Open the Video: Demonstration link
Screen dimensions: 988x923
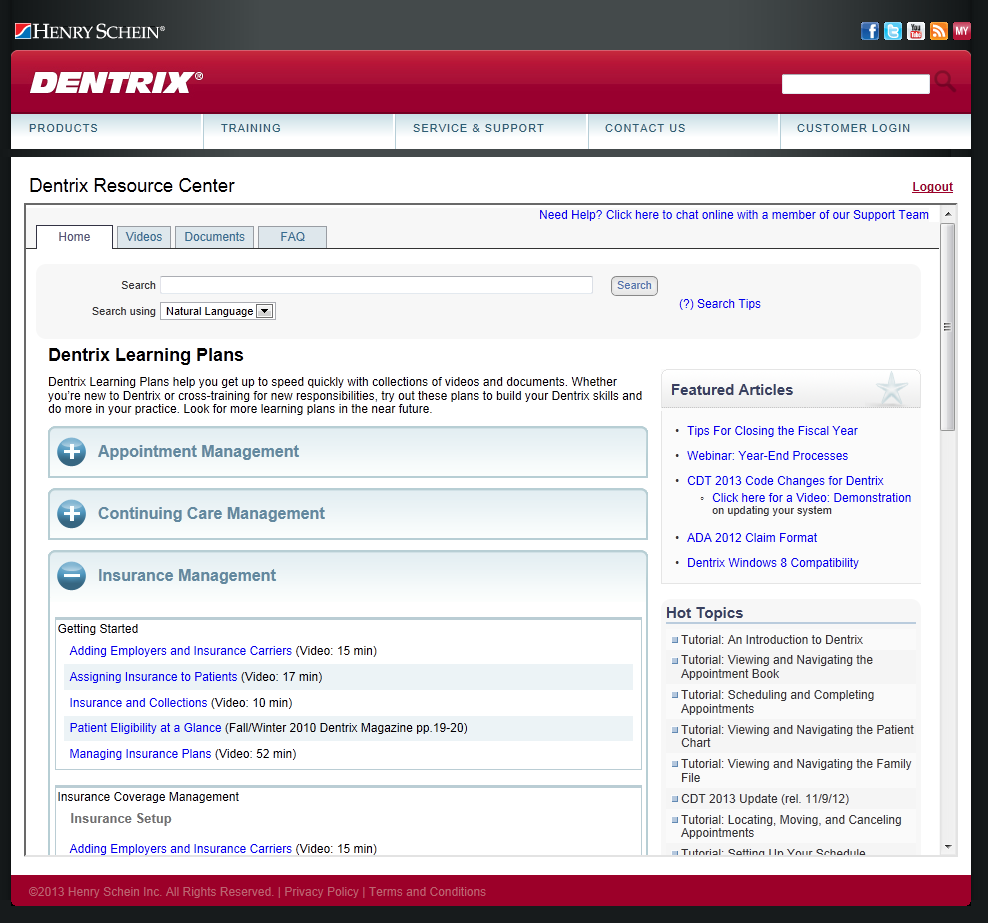tap(812, 498)
